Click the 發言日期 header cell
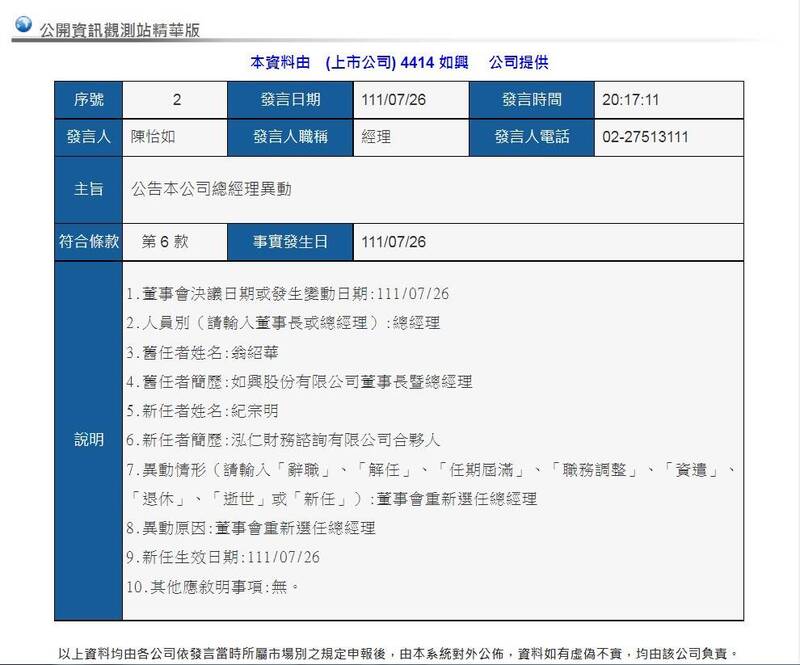This screenshot has width=800, height=665. tap(290, 100)
